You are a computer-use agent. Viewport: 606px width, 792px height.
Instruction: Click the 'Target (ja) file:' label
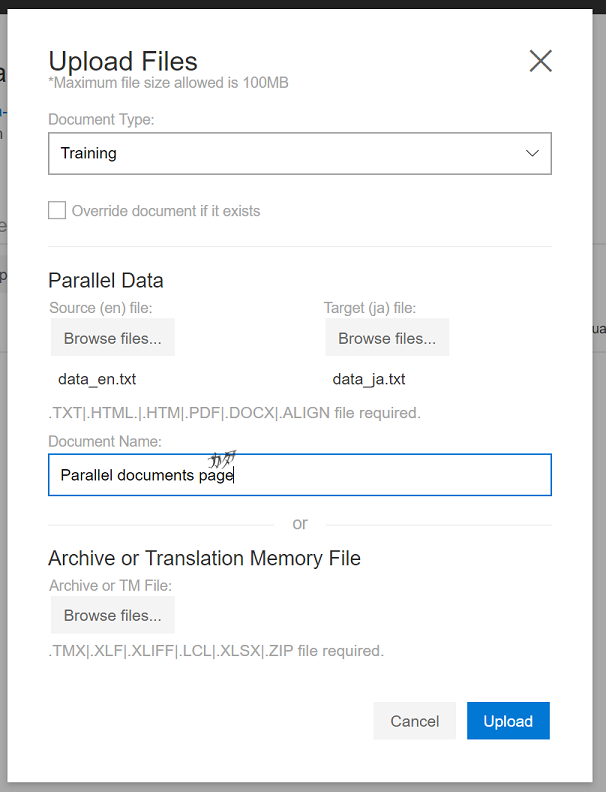[370, 308]
